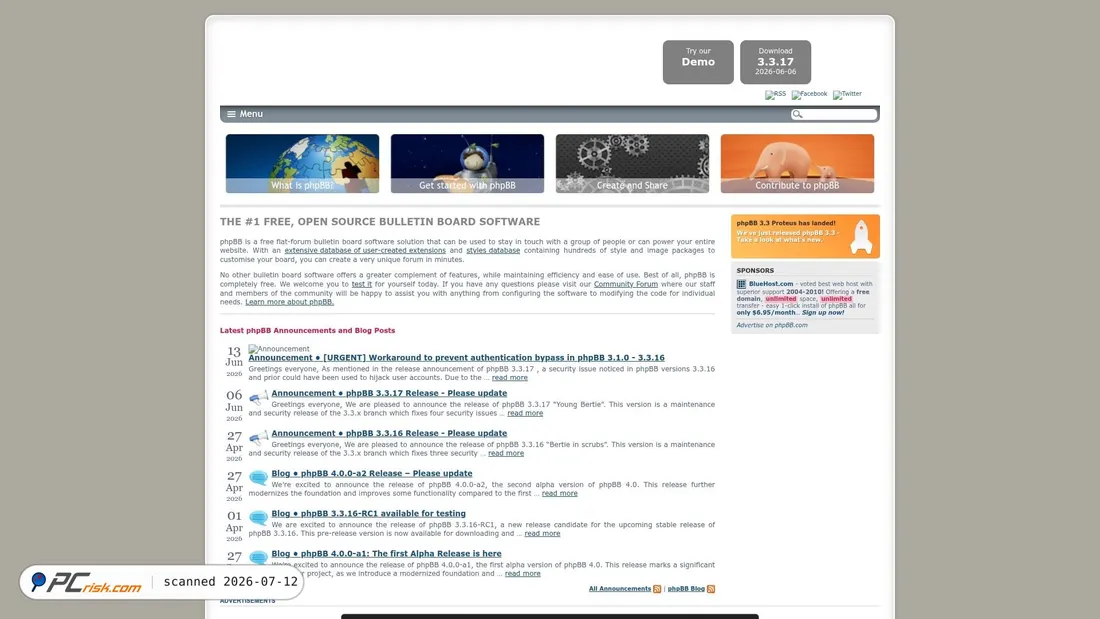Click read more on 4.0.0-a2 Release post
This screenshot has width=1100, height=619.
tap(559, 493)
